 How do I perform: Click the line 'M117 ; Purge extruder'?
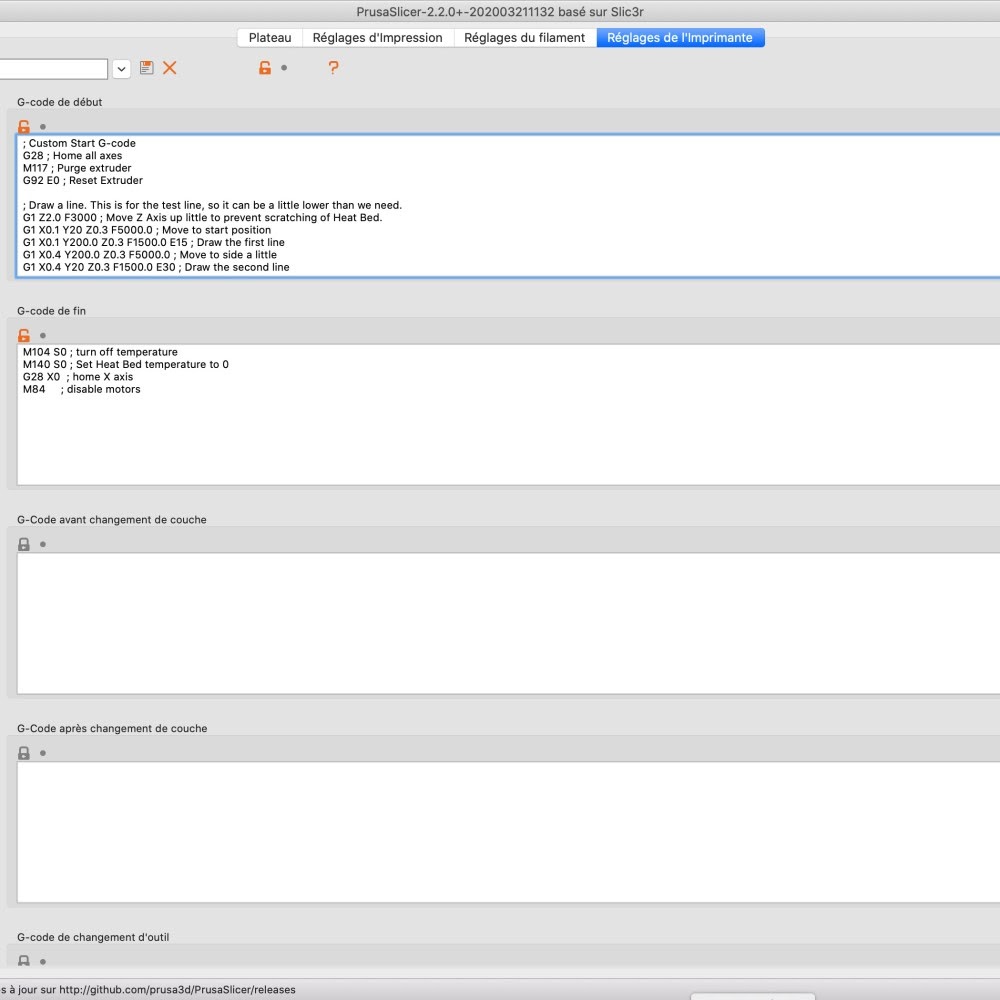pyautogui.click(x=77, y=168)
